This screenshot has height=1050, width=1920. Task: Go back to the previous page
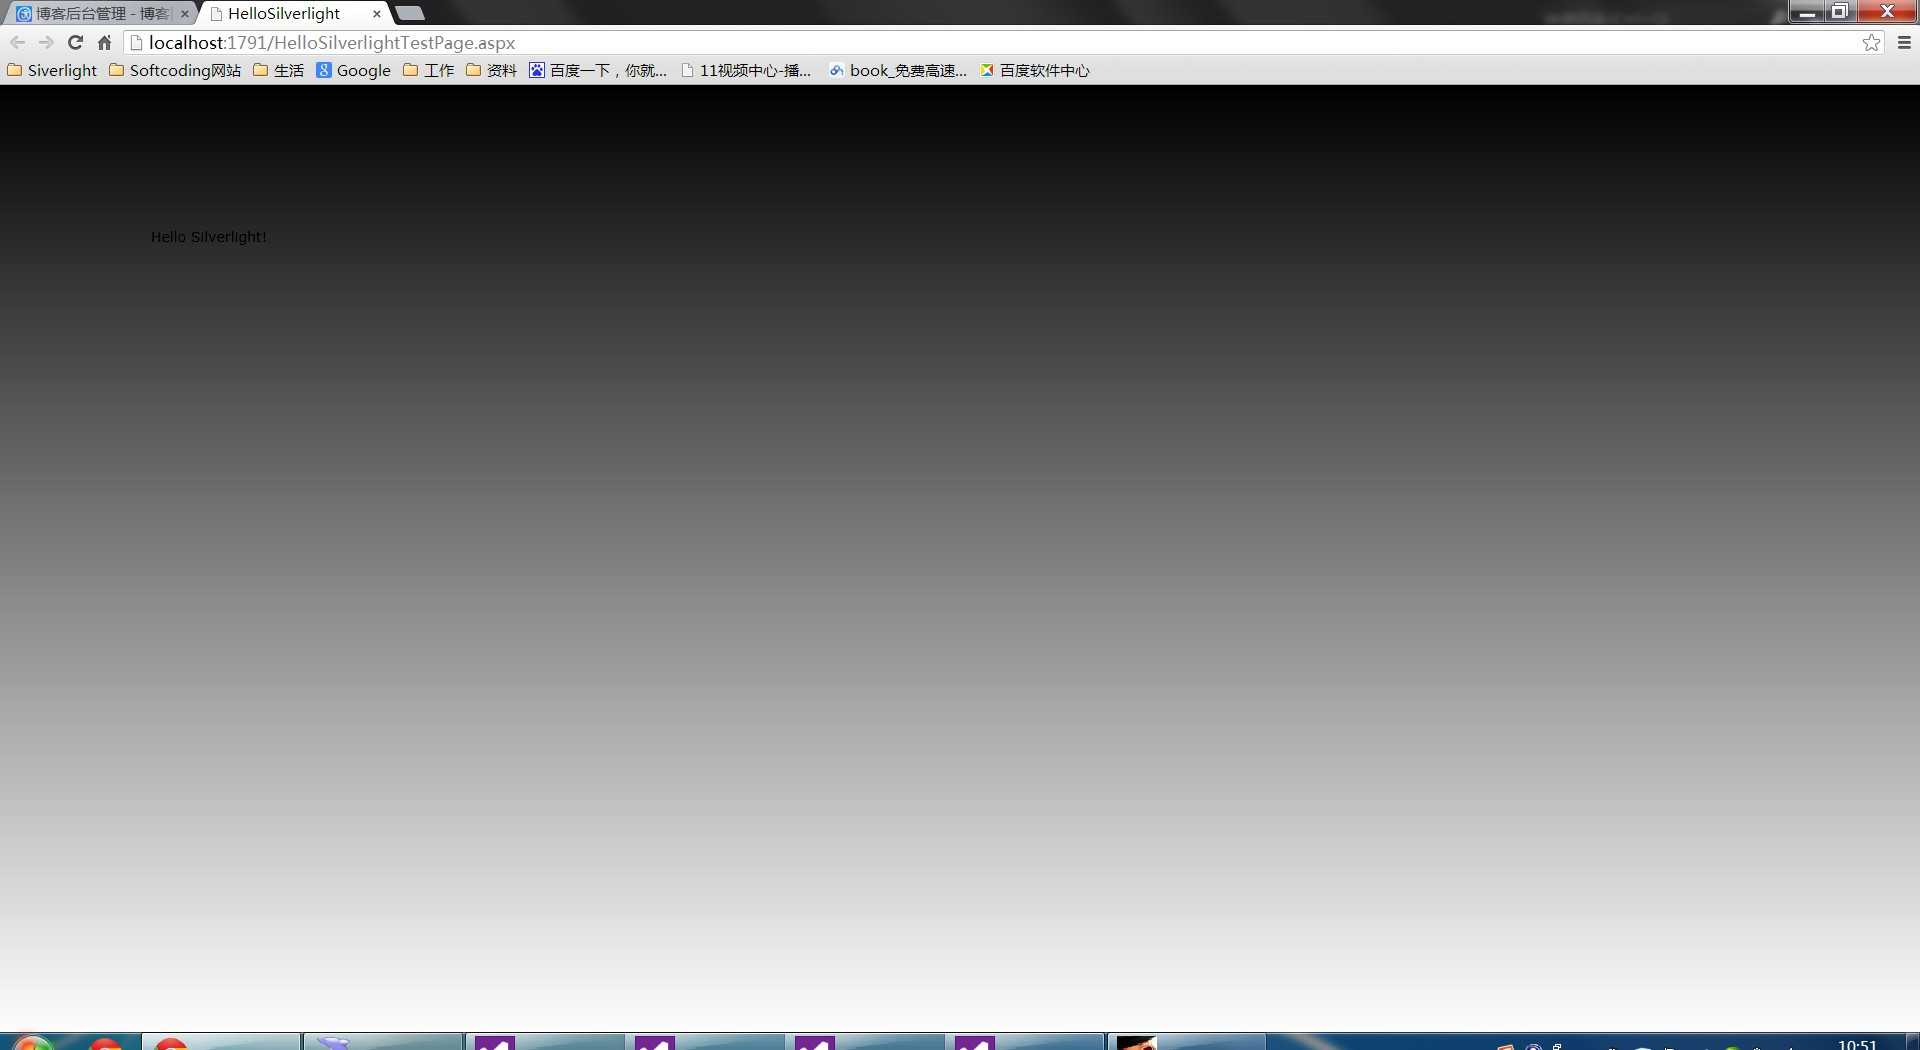[17, 42]
